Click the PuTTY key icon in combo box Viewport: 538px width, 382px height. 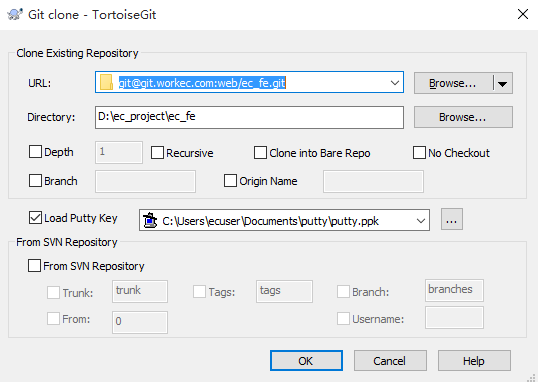tap(150, 220)
